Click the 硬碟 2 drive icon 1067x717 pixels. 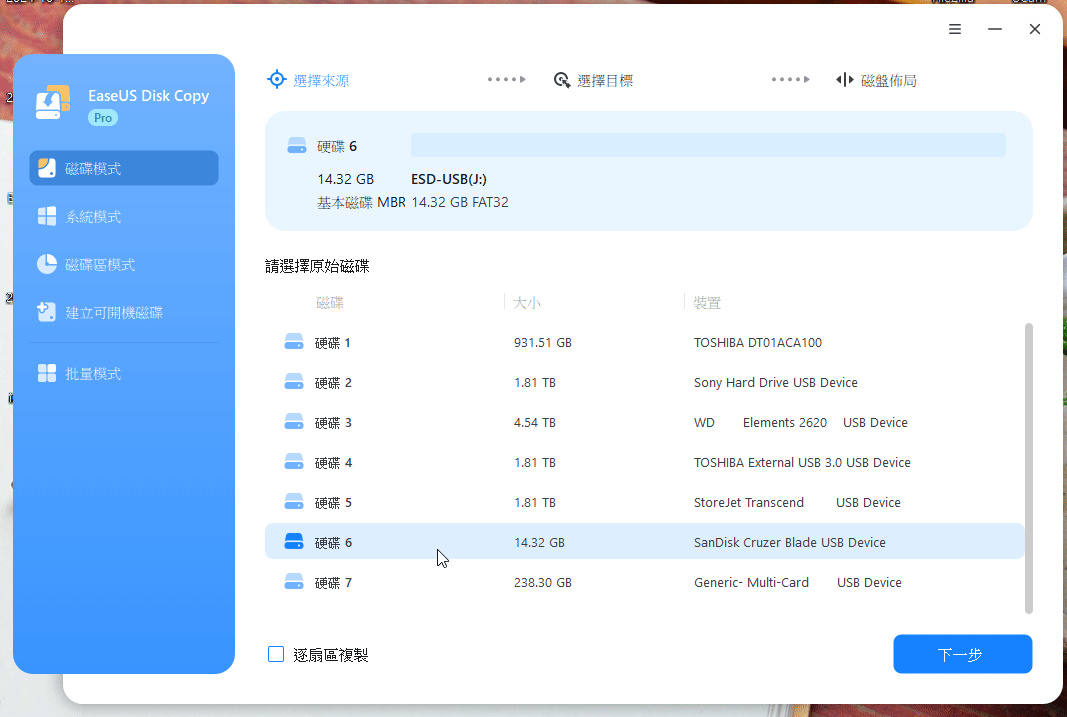pyautogui.click(x=294, y=382)
